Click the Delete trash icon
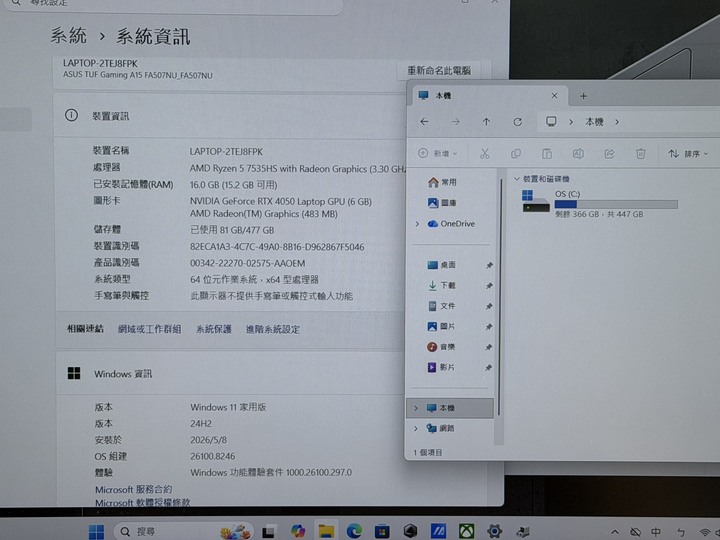The image size is (720, 540). (641, 153)
